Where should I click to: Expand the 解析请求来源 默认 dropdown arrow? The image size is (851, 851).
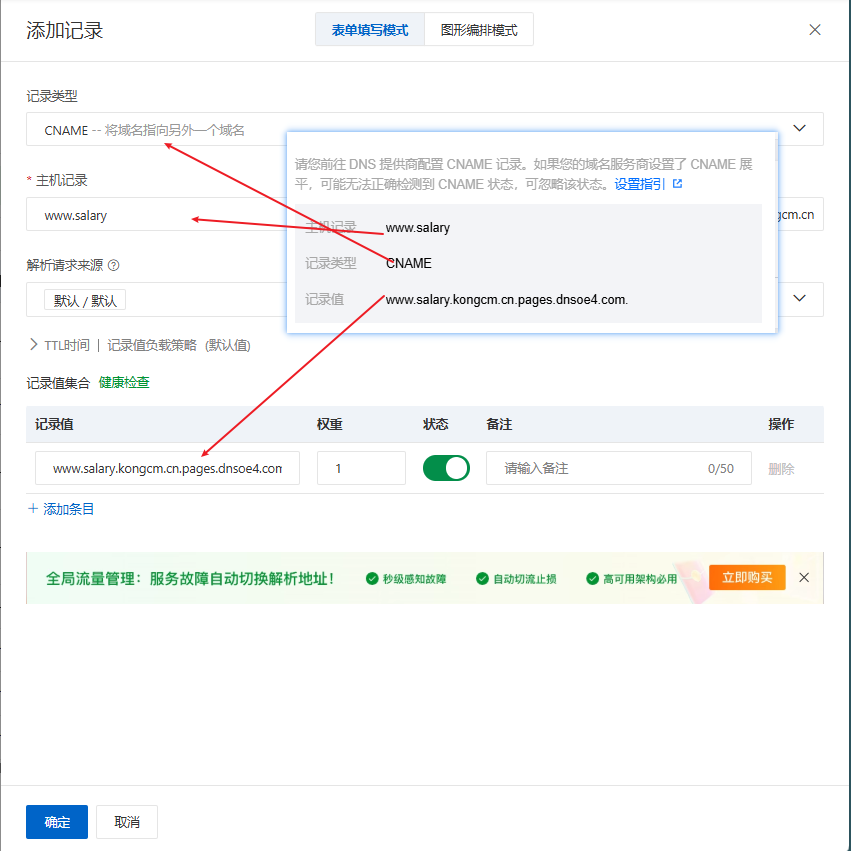(x=799, y=299)
